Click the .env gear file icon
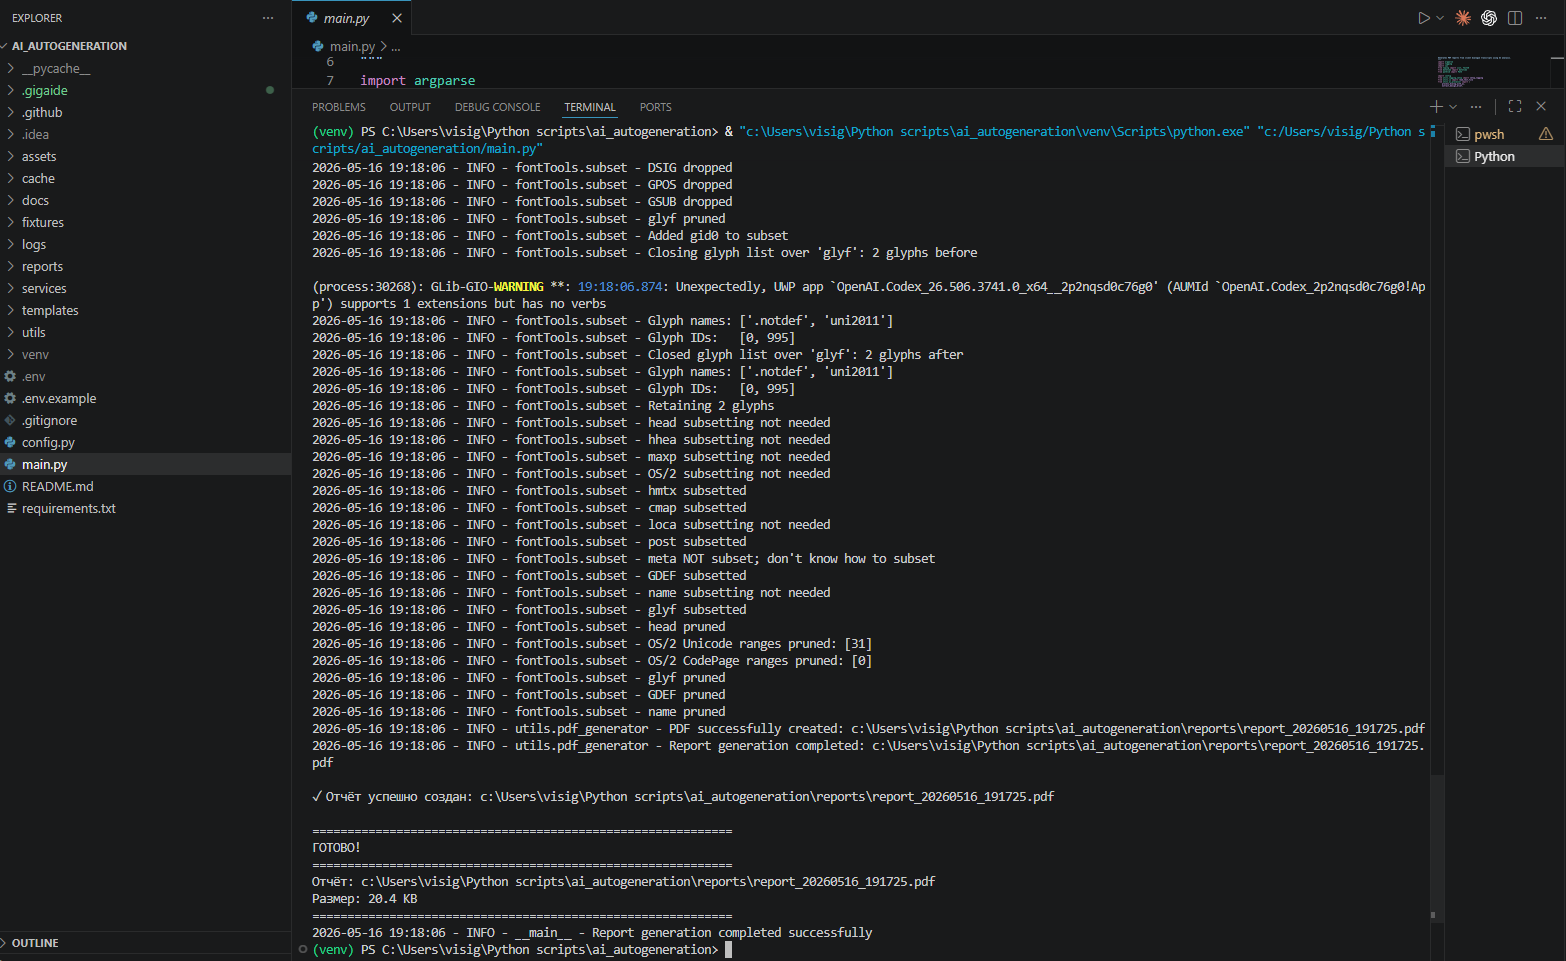This screenshot has width=1566, height=961. [10, 376]
